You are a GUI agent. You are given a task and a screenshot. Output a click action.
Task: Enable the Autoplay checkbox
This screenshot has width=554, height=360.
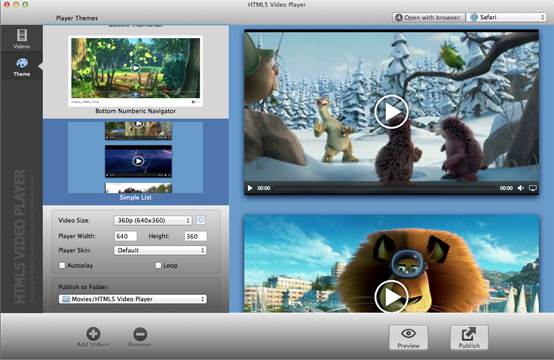coord(62,265)
